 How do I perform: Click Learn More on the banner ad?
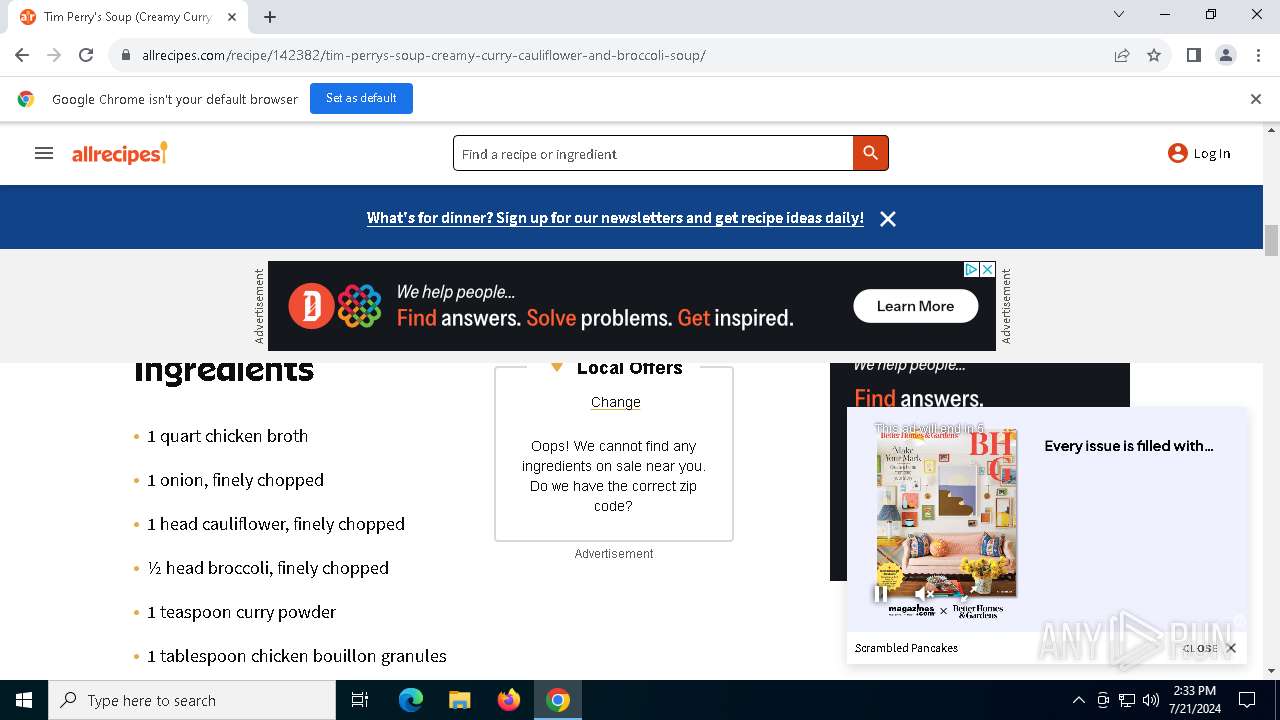click(x=915, y=306)
